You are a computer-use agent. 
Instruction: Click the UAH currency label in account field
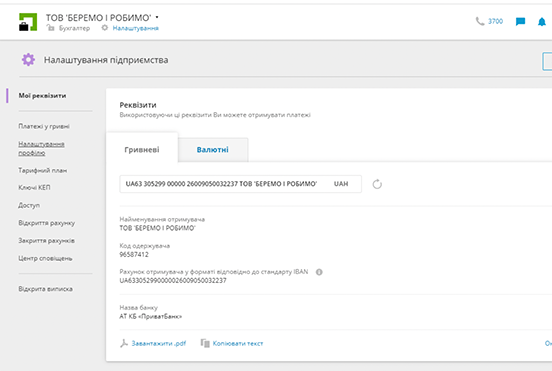(341, 184)
